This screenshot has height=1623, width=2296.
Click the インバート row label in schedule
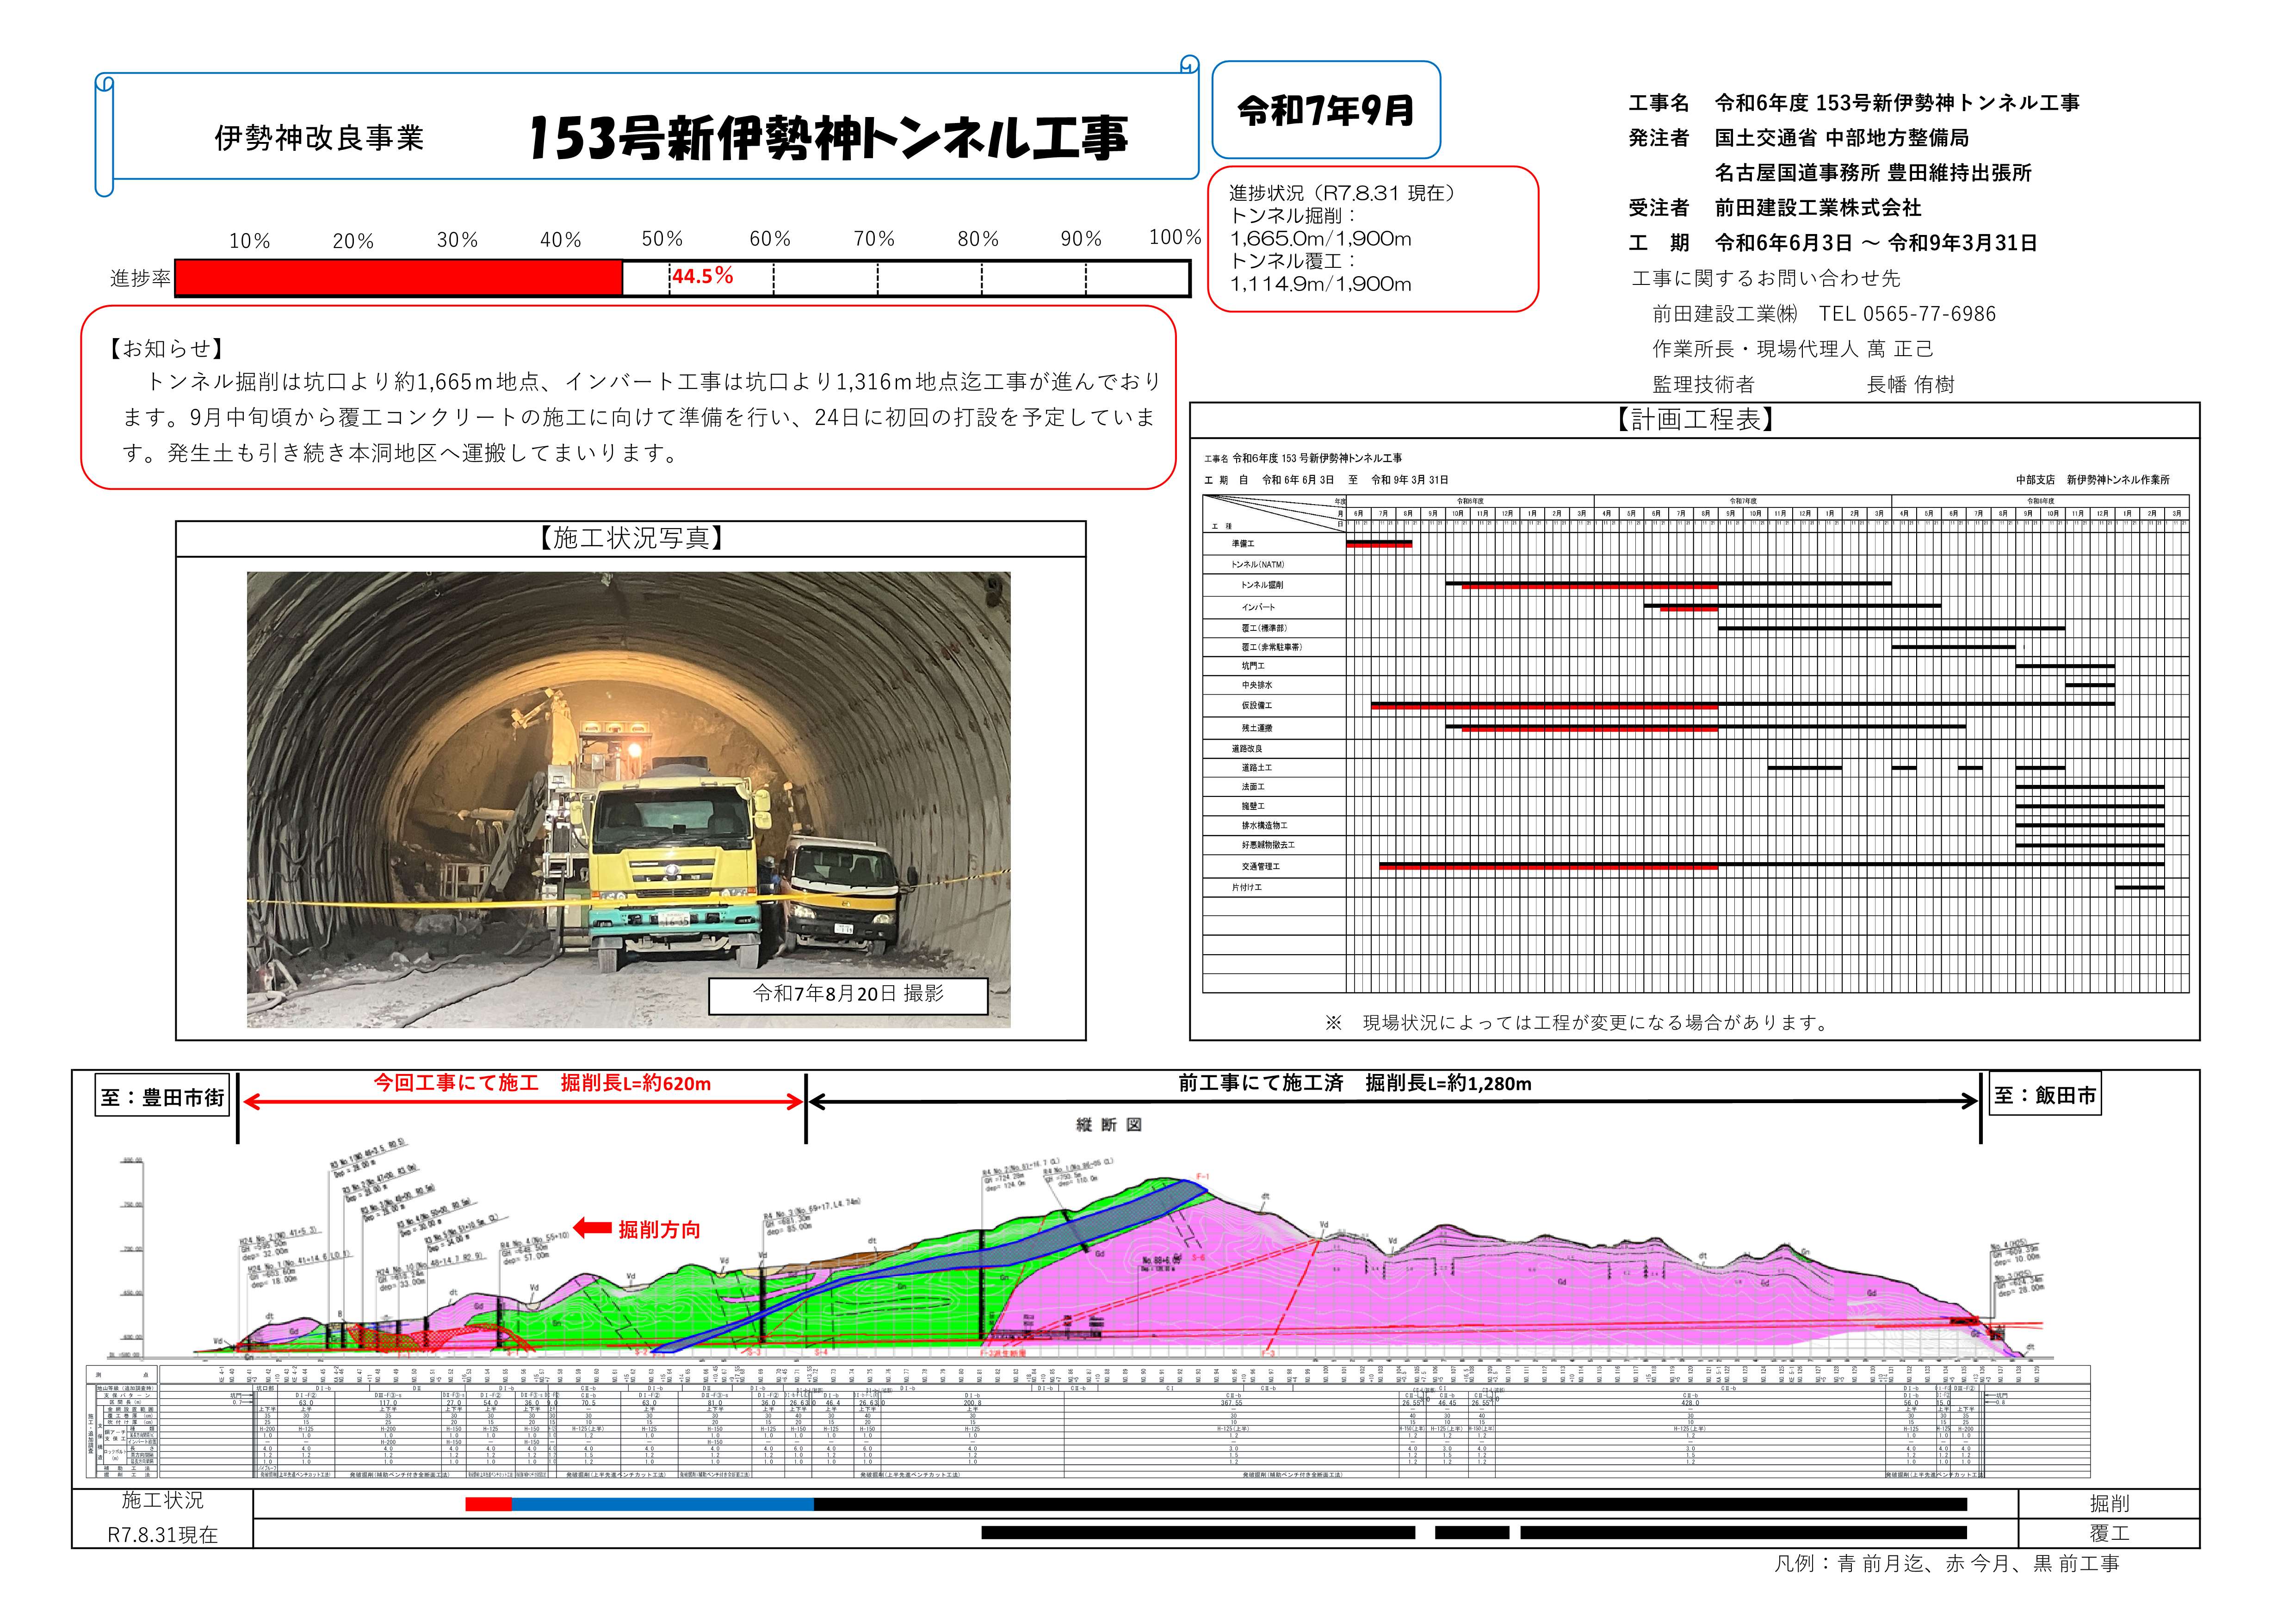coord(1258,607)
